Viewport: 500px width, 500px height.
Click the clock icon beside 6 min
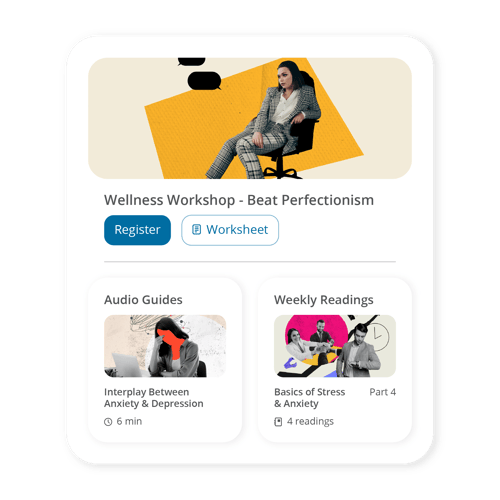click(108, 422)
